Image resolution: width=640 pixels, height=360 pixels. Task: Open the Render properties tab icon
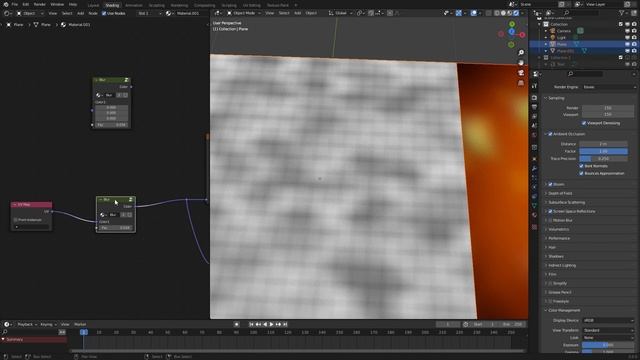tap(534, 98)
